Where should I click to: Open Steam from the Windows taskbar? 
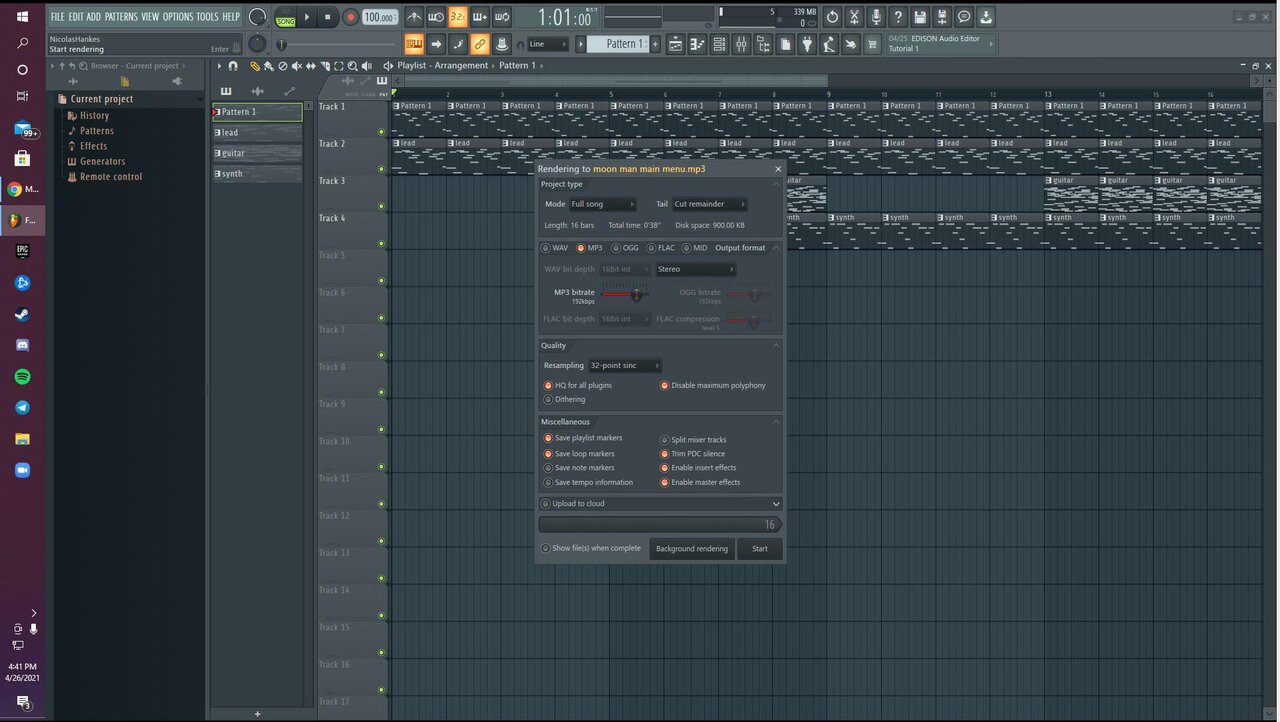point(22,315)
